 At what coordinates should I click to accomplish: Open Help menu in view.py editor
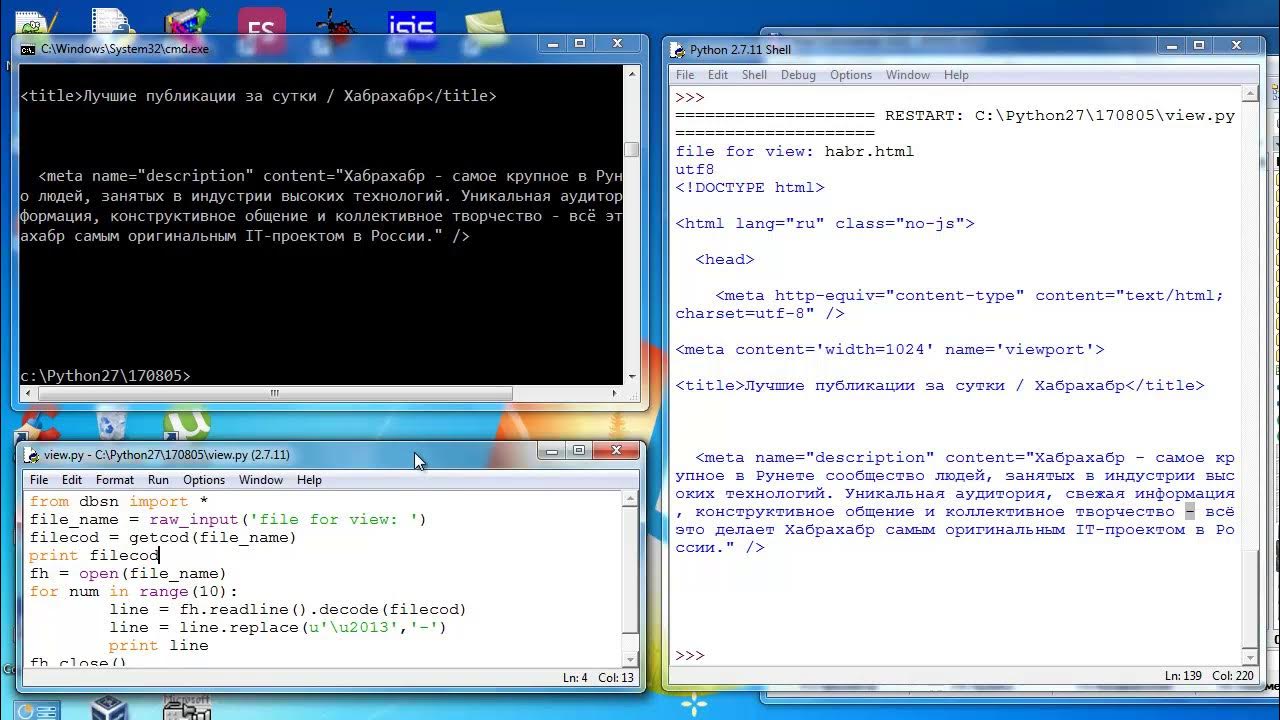[x=309, y=480]
